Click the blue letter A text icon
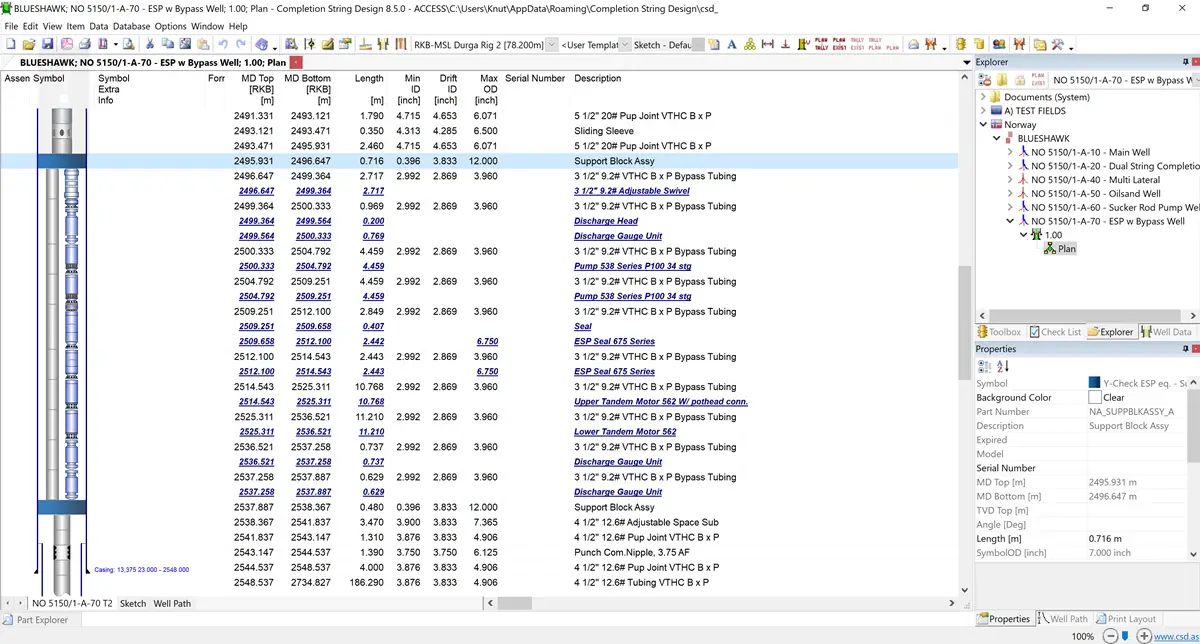The height and width of the screenshot is (644, 1200). pyautogui.click(x=732, y=45)
